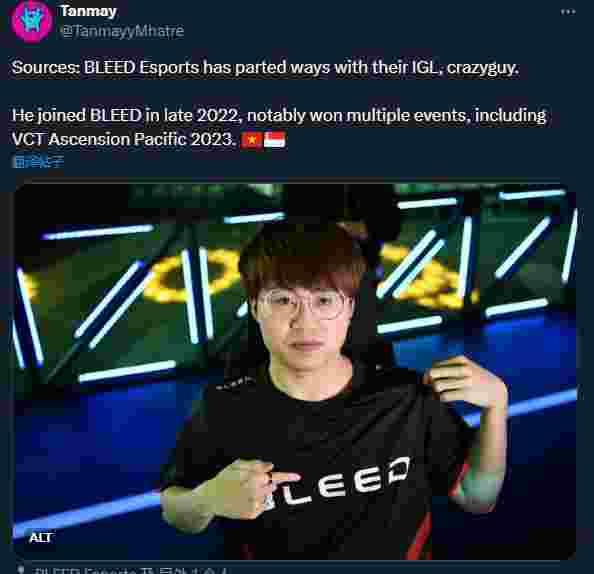Click the Singapore flag emoji
The image size is (594, 574).
tap(275, 140)
